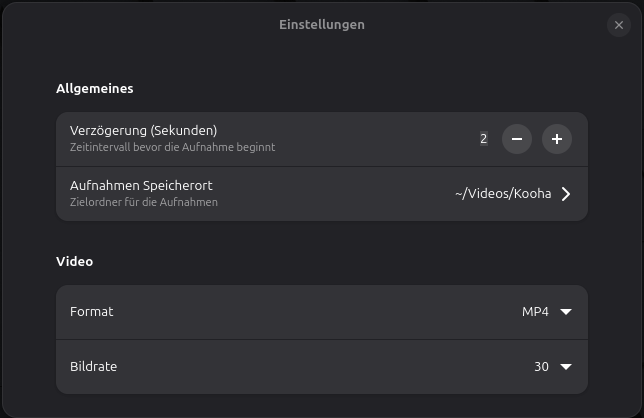Click the MP4 format value

(535, 312)
